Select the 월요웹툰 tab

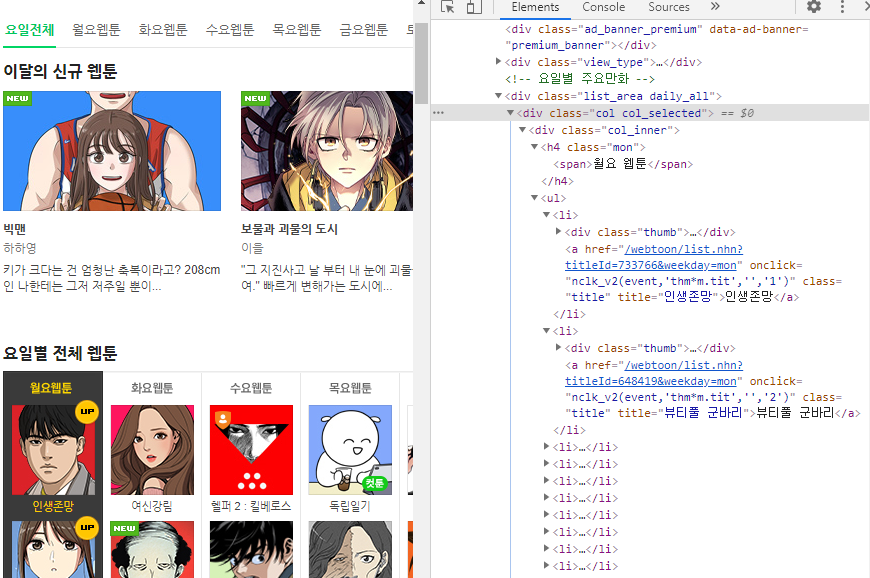[96, 30]
